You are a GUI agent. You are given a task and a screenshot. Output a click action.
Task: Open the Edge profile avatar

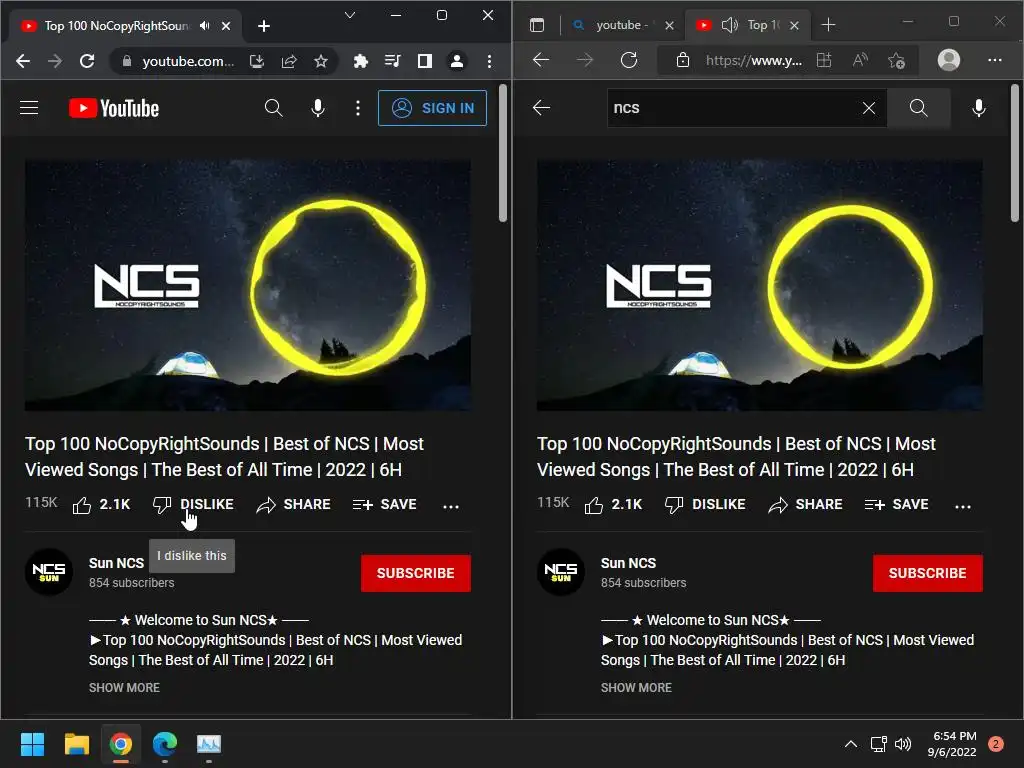point(948,60)
